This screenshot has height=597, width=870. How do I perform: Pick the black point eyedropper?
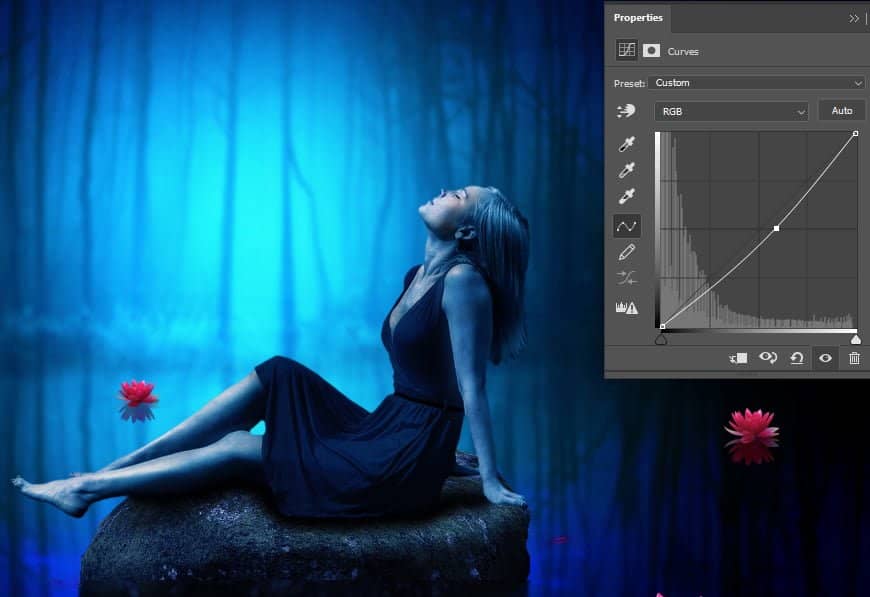coord(627,146)
